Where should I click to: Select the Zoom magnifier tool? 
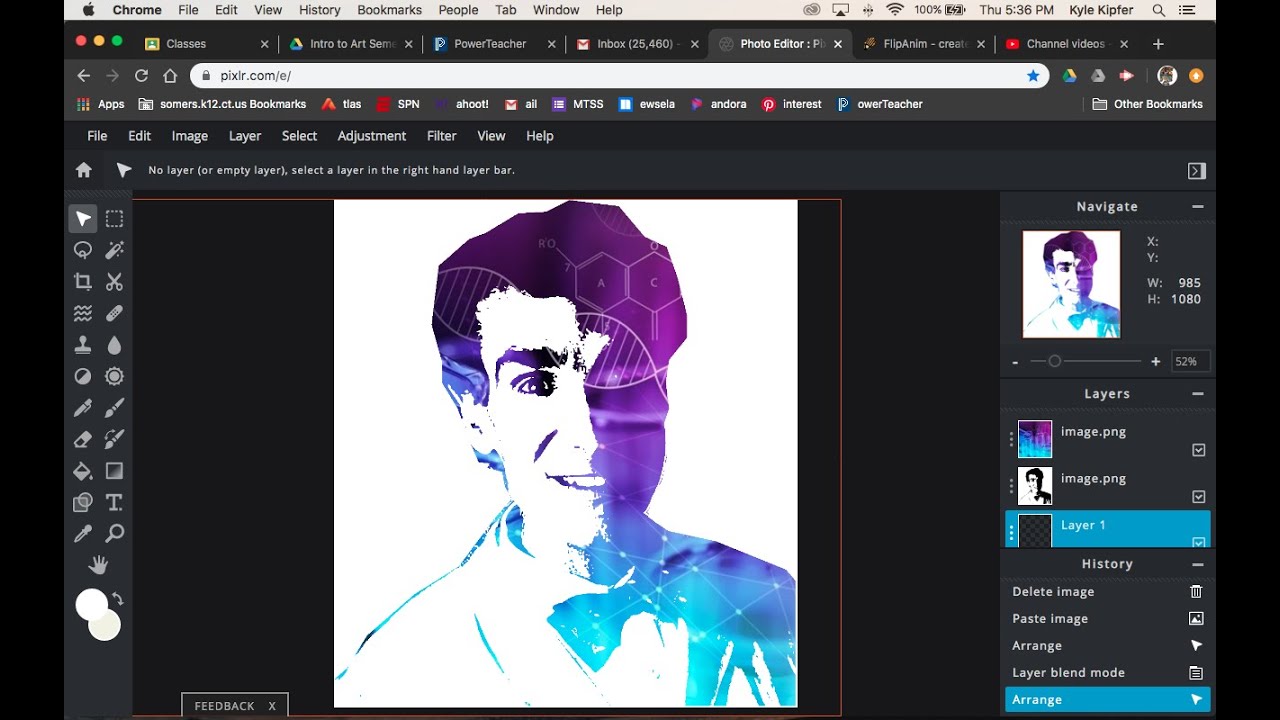115,534
